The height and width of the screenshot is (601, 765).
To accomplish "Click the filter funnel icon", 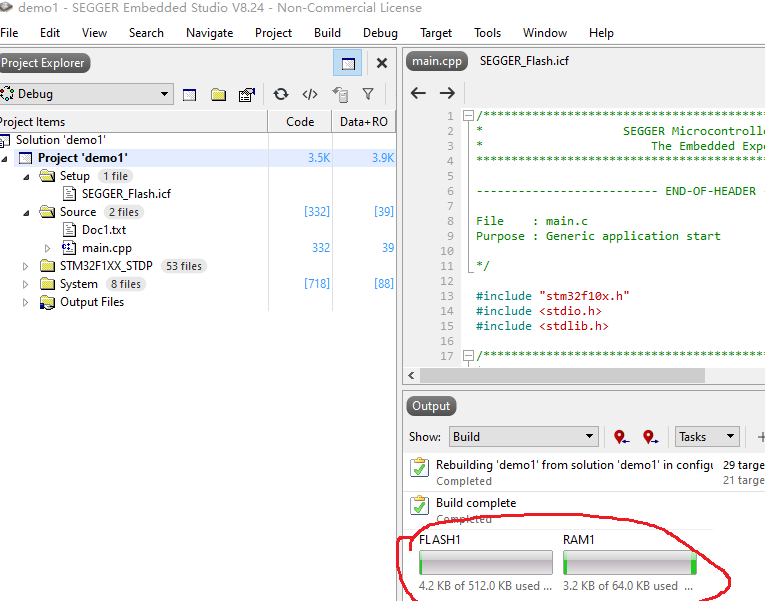I will 368,94.
